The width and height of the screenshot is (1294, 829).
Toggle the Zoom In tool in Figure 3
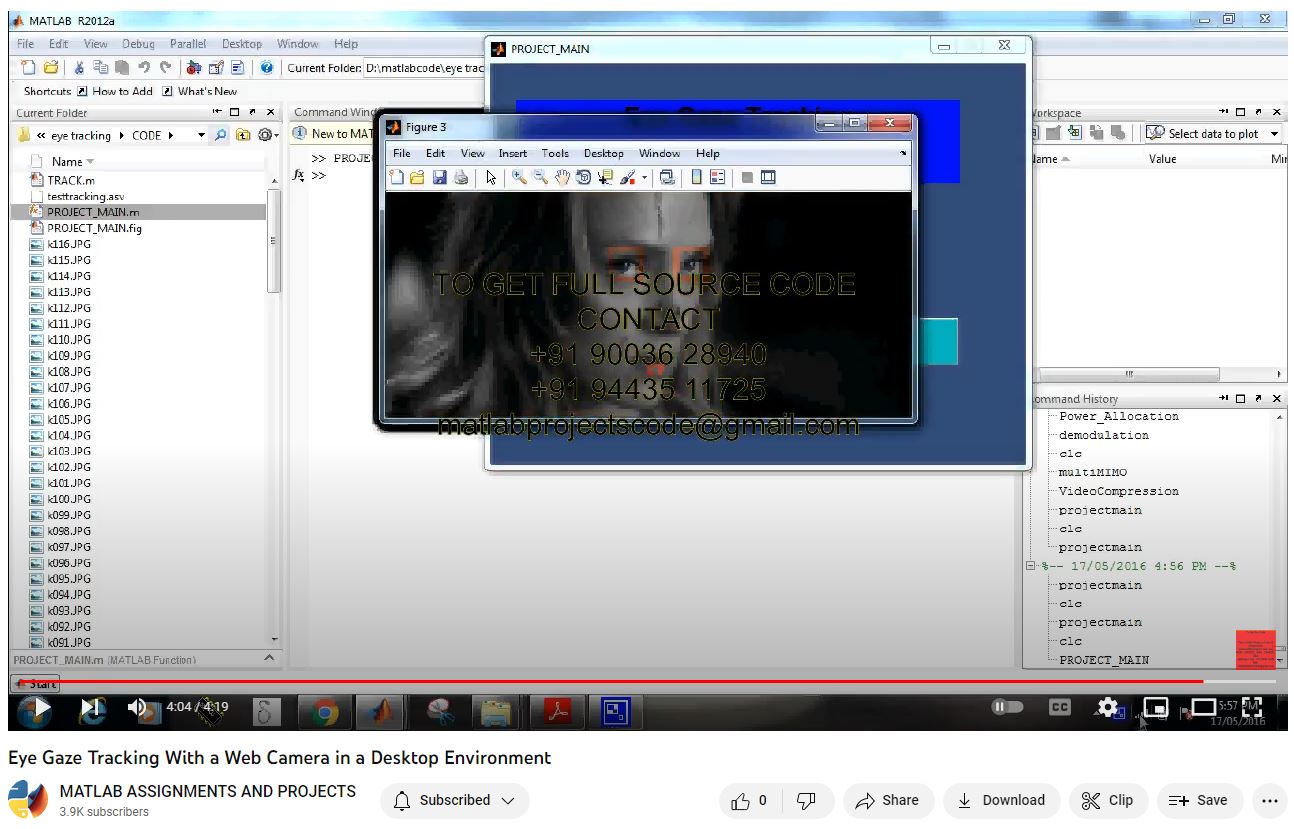point(519,178)
